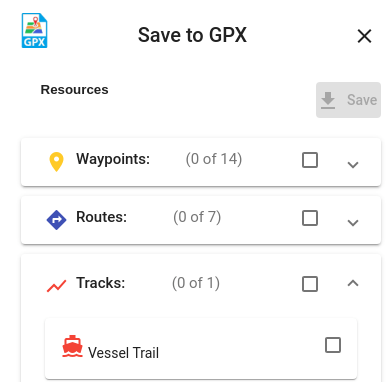
Task: Select all Waypoints checkbox
Action: click(x=310, y=160)
